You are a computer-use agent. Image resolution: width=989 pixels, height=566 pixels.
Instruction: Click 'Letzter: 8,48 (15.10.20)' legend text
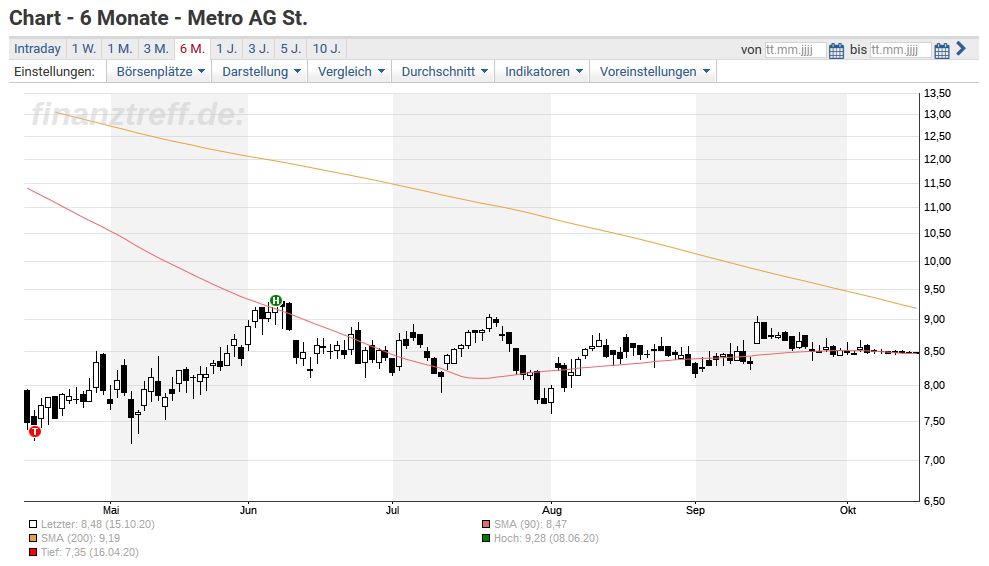98,524
